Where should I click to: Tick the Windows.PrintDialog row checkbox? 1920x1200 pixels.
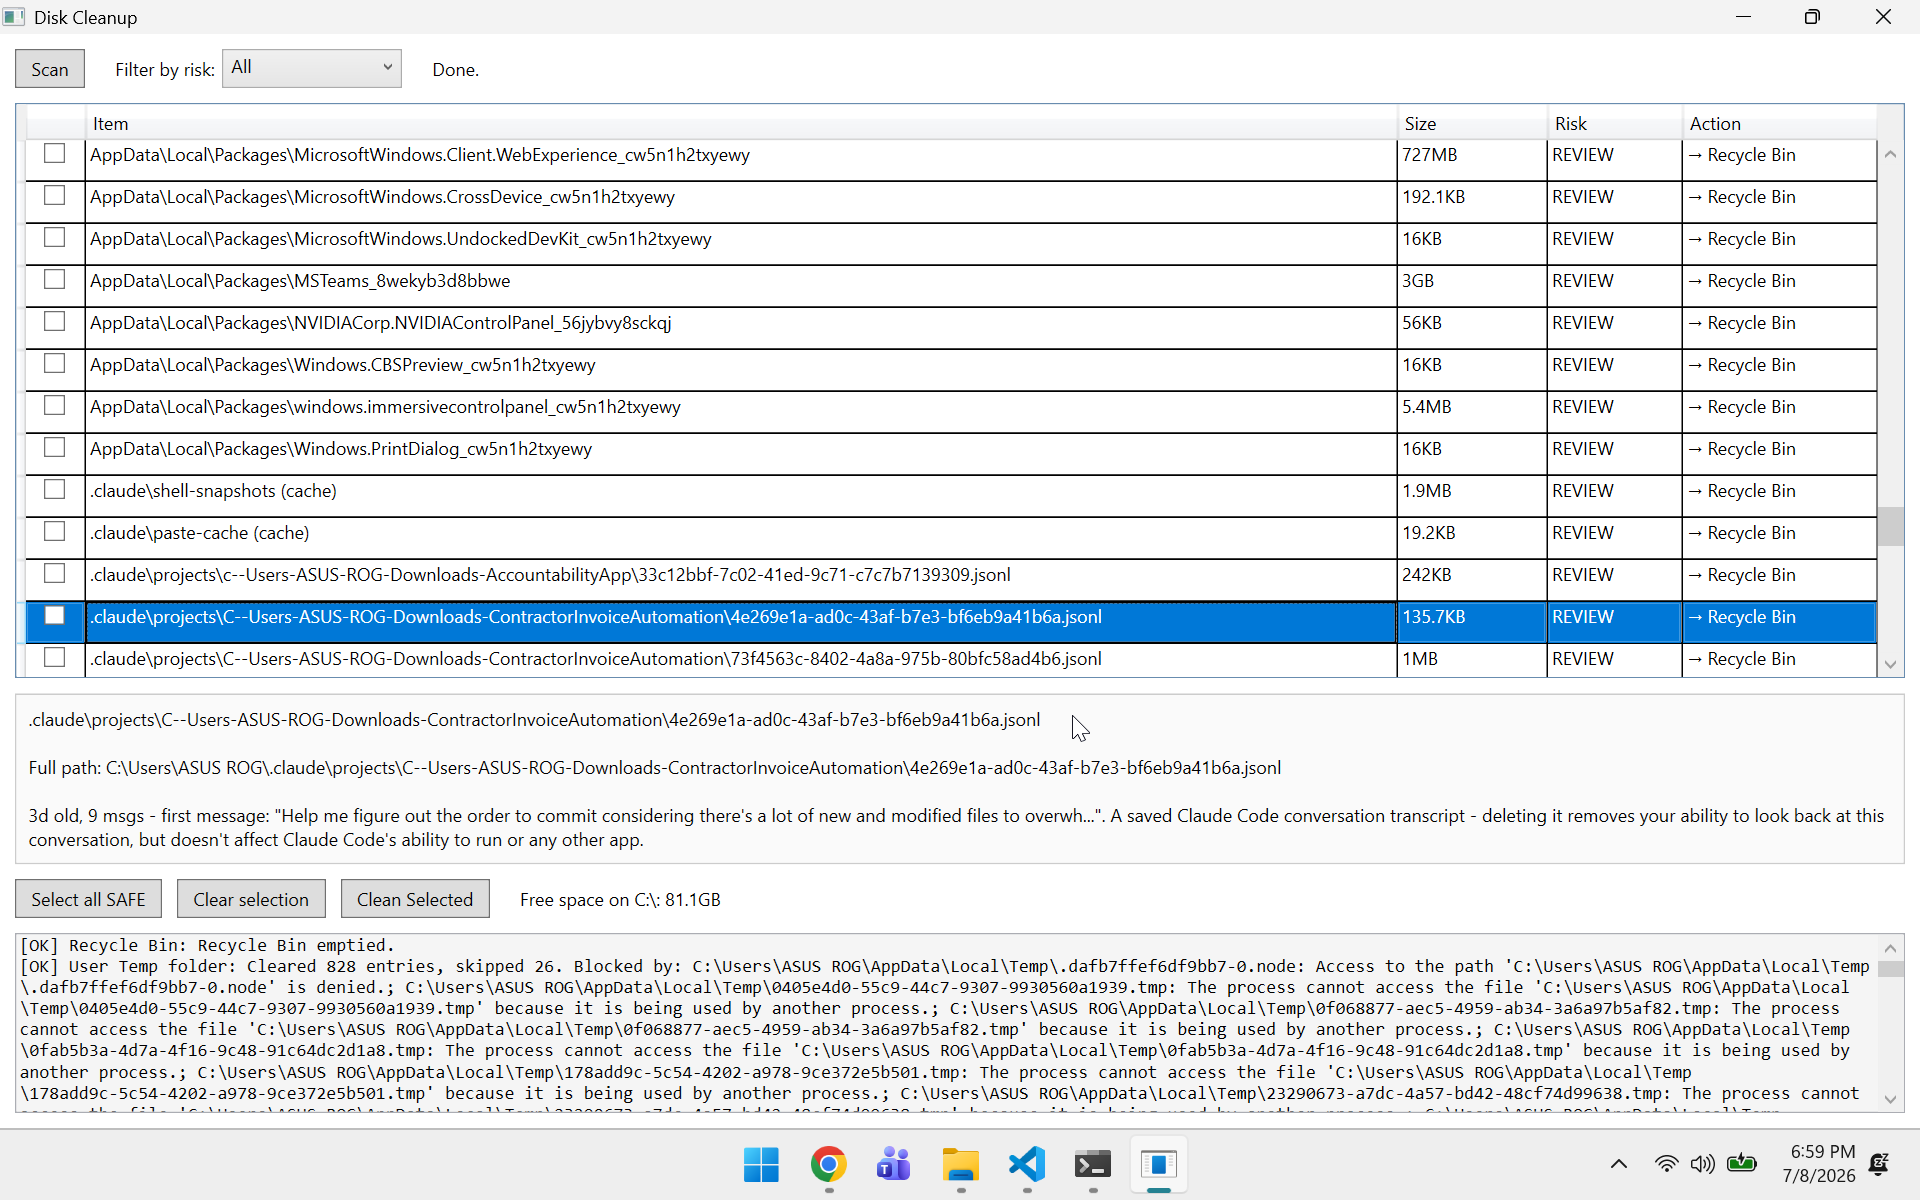pyautogui.click(x=55, y=447)
